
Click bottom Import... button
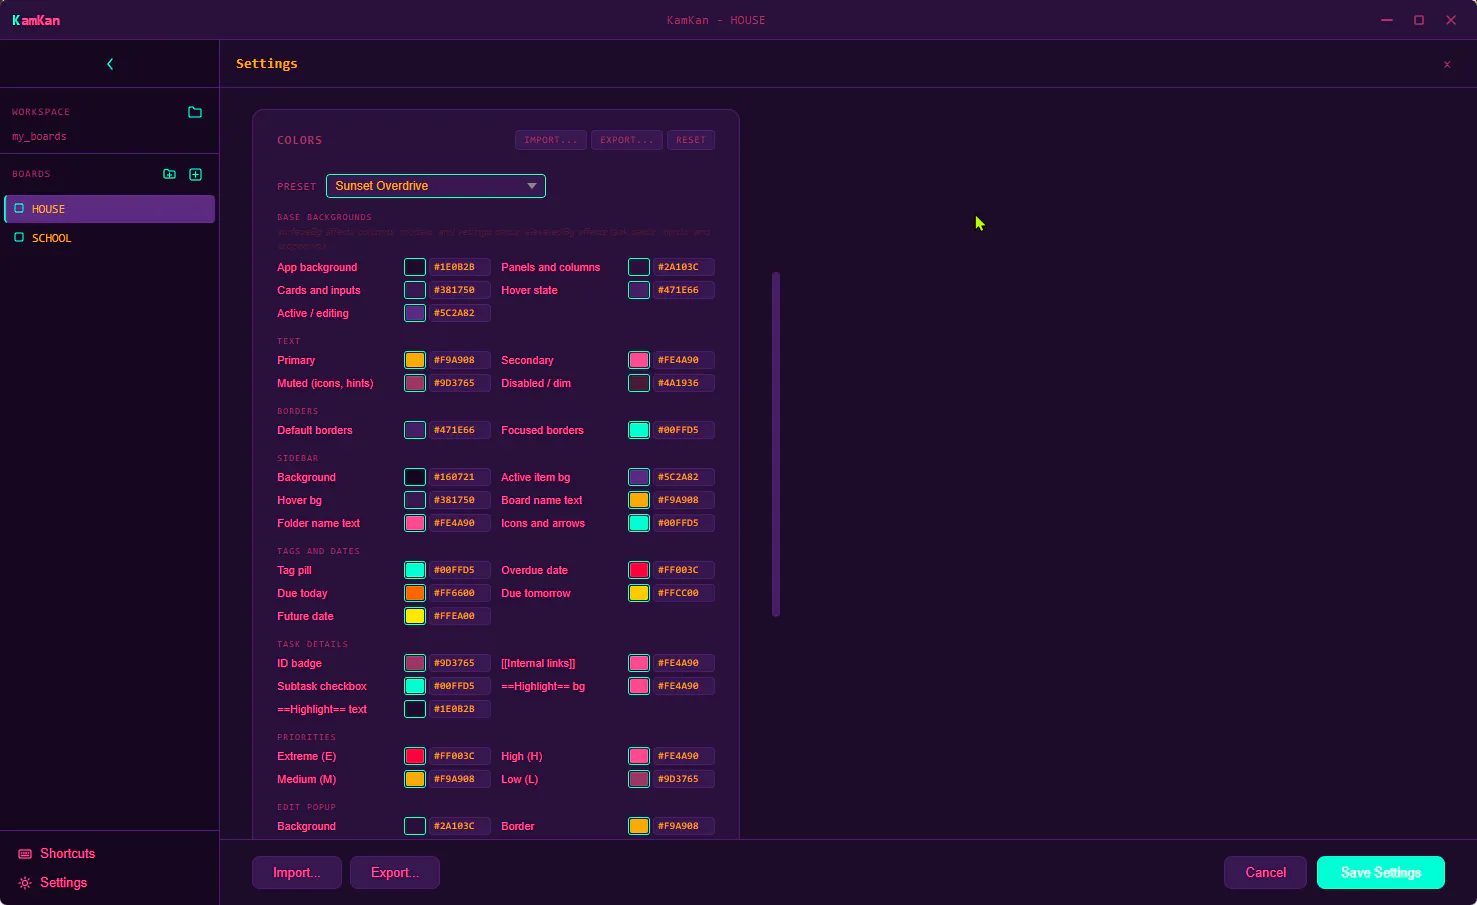(297, 872)
